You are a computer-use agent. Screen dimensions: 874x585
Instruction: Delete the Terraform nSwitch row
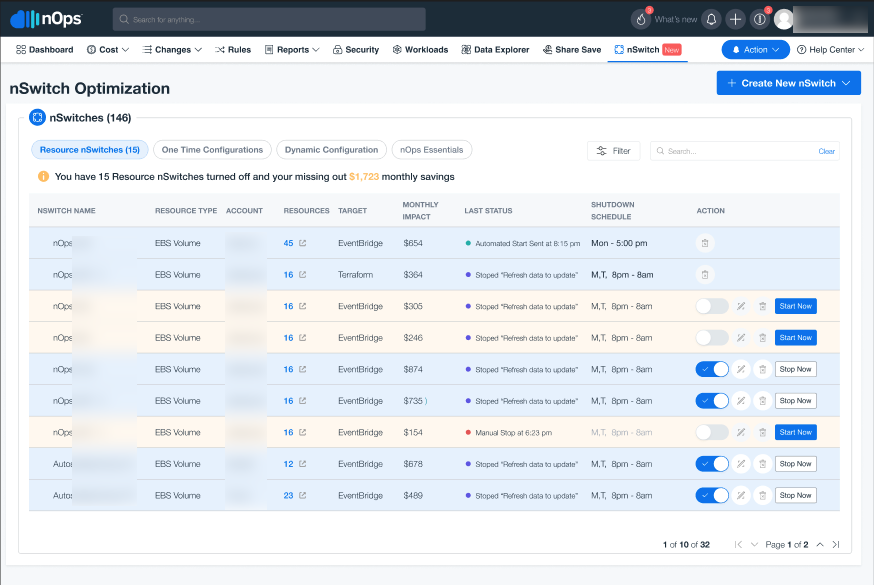705,275
